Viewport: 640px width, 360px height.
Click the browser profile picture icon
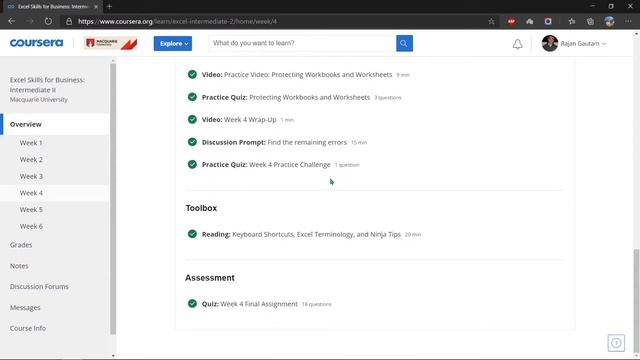tap(609, 22)
